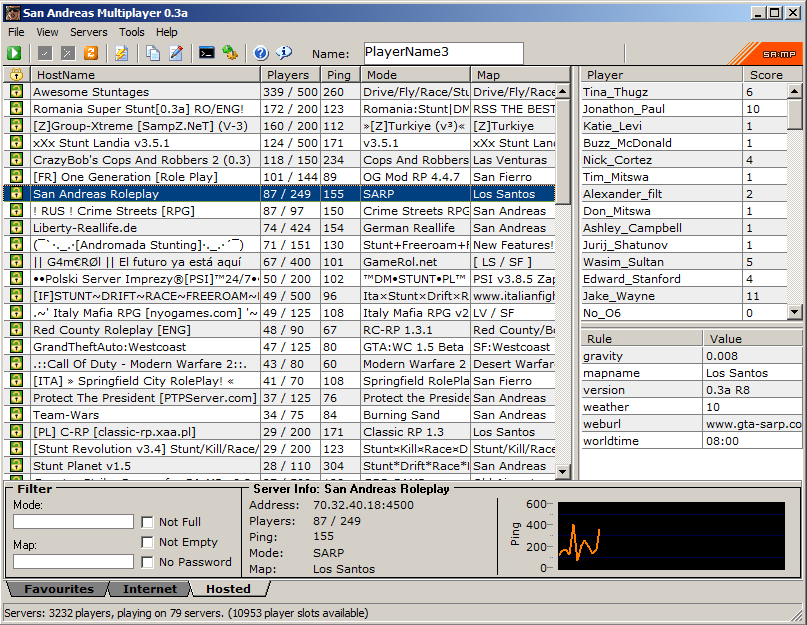Click lock icon beside [PL] C-RP server
Image resolution: width=807 pixels, height=625 pixels.
click(16, 431)
